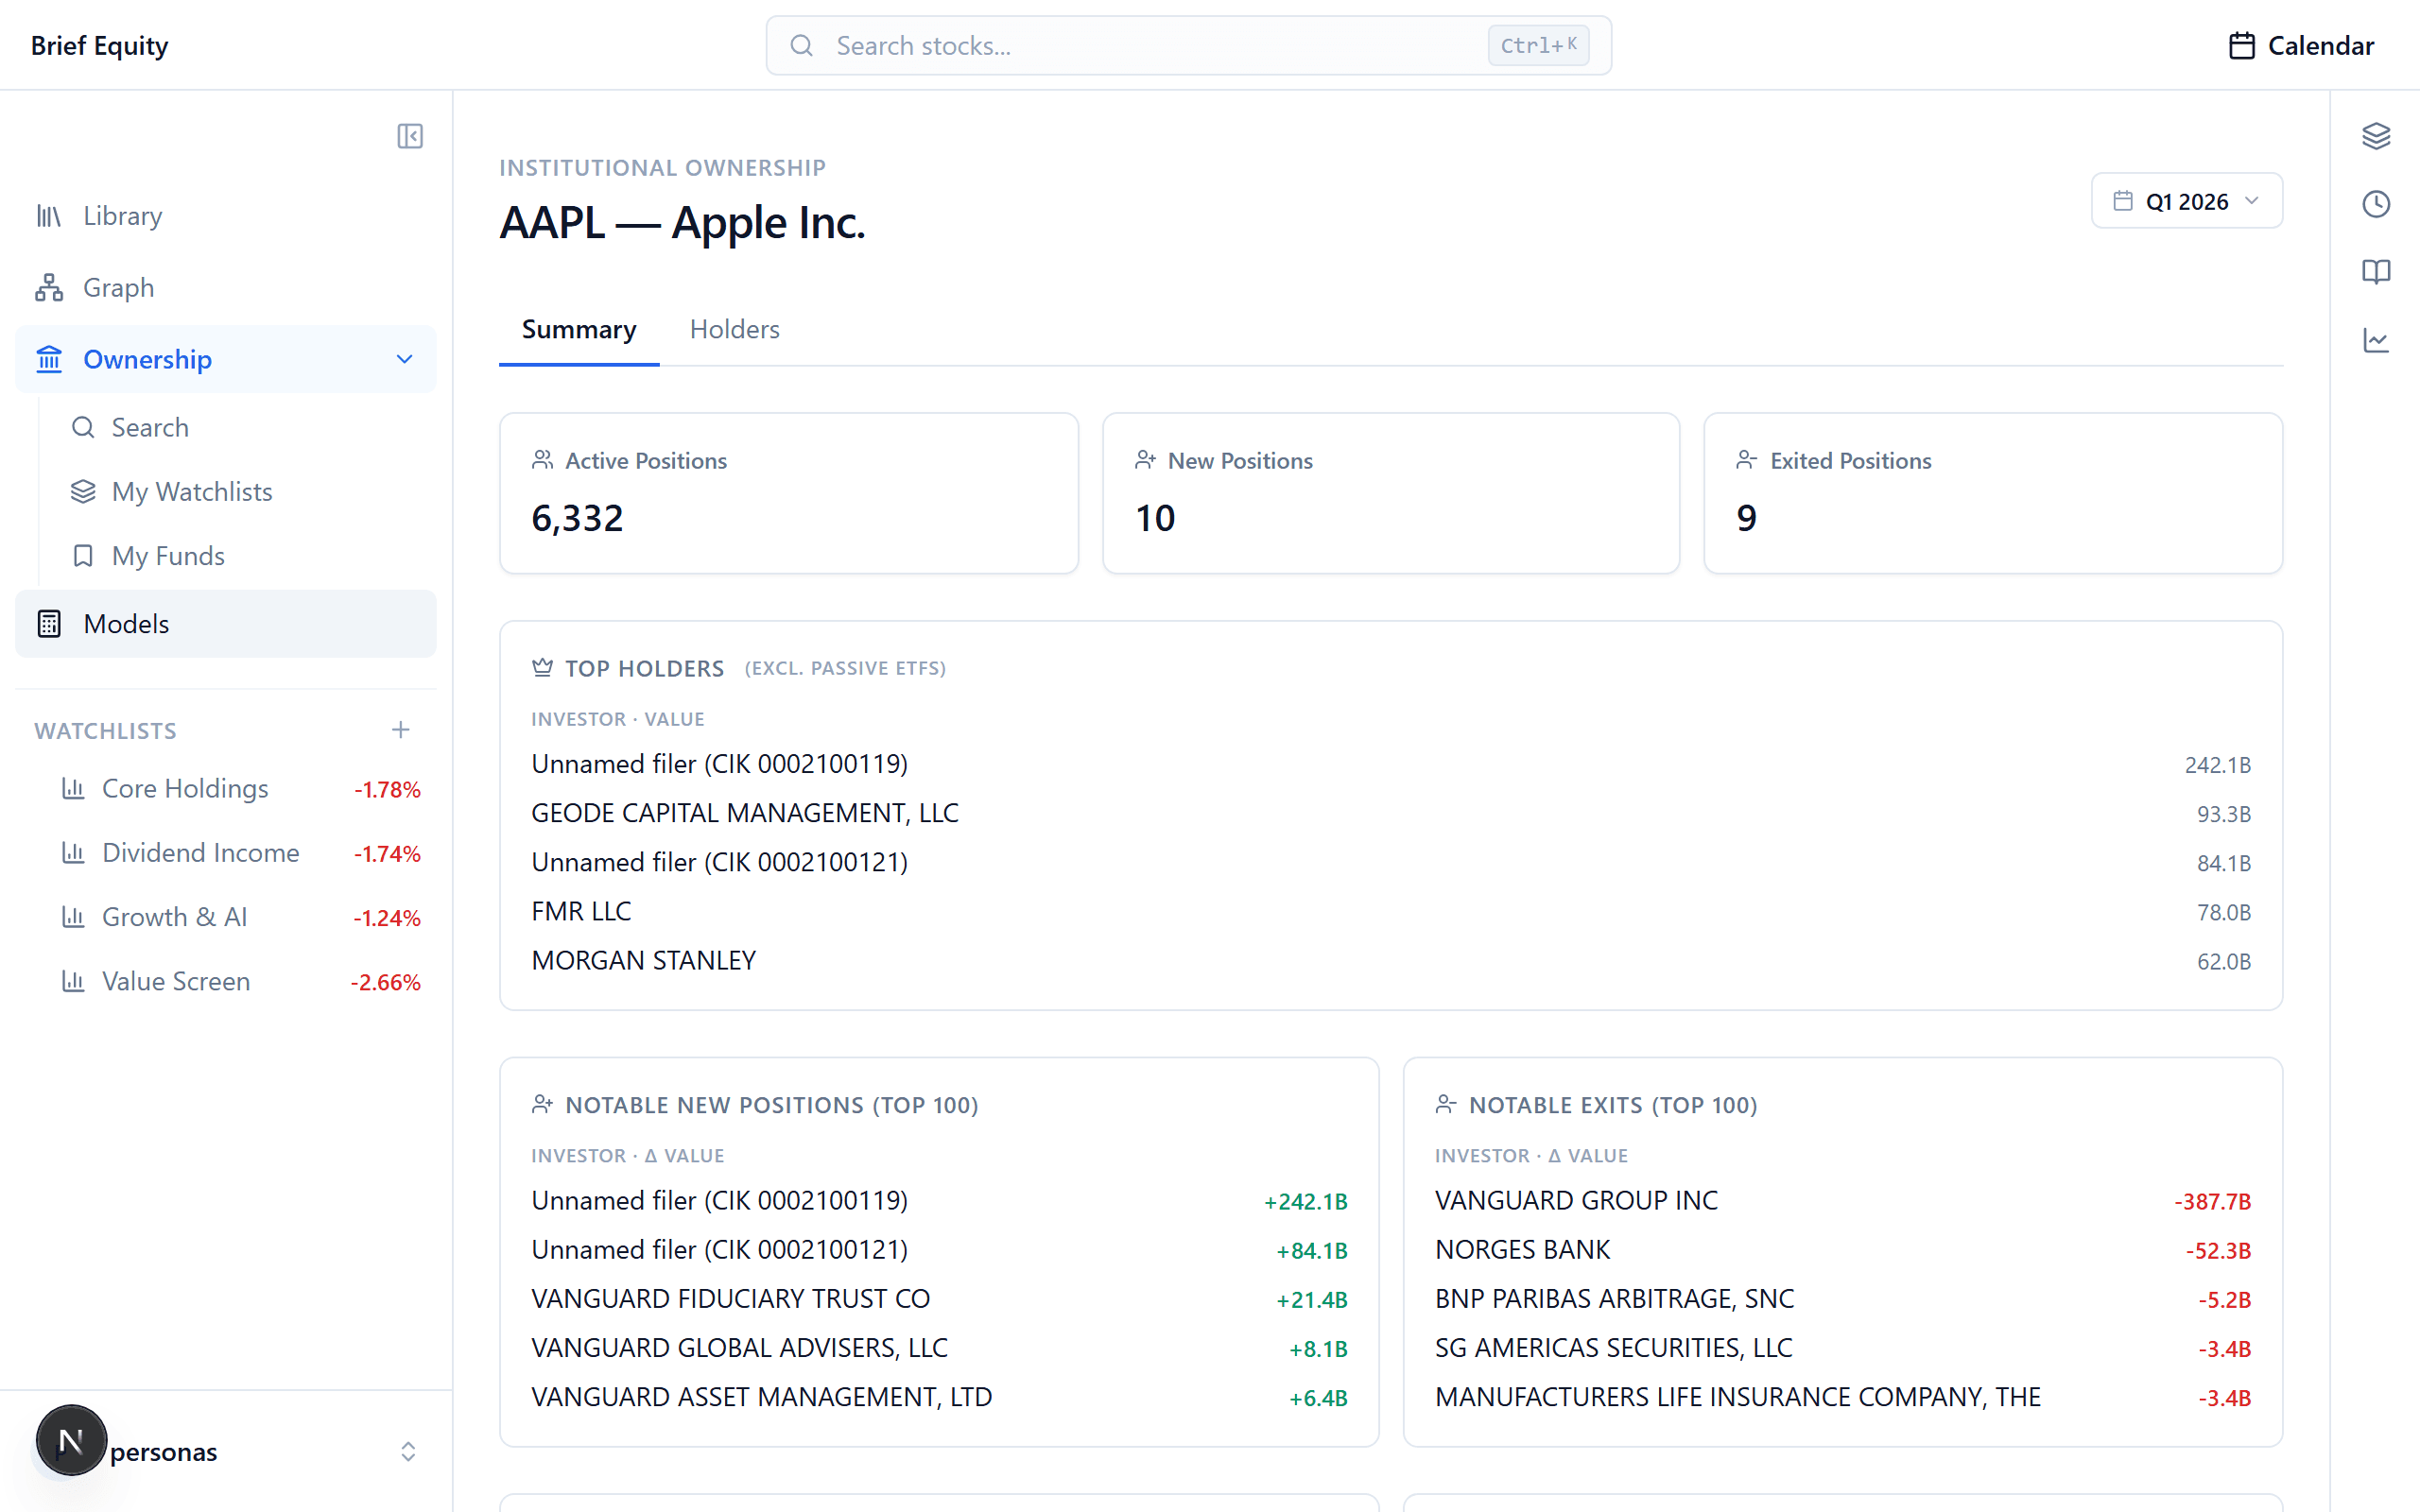Add a new watchlist with plus icon
2420x1512 pixels.
[x=401, y=730]
